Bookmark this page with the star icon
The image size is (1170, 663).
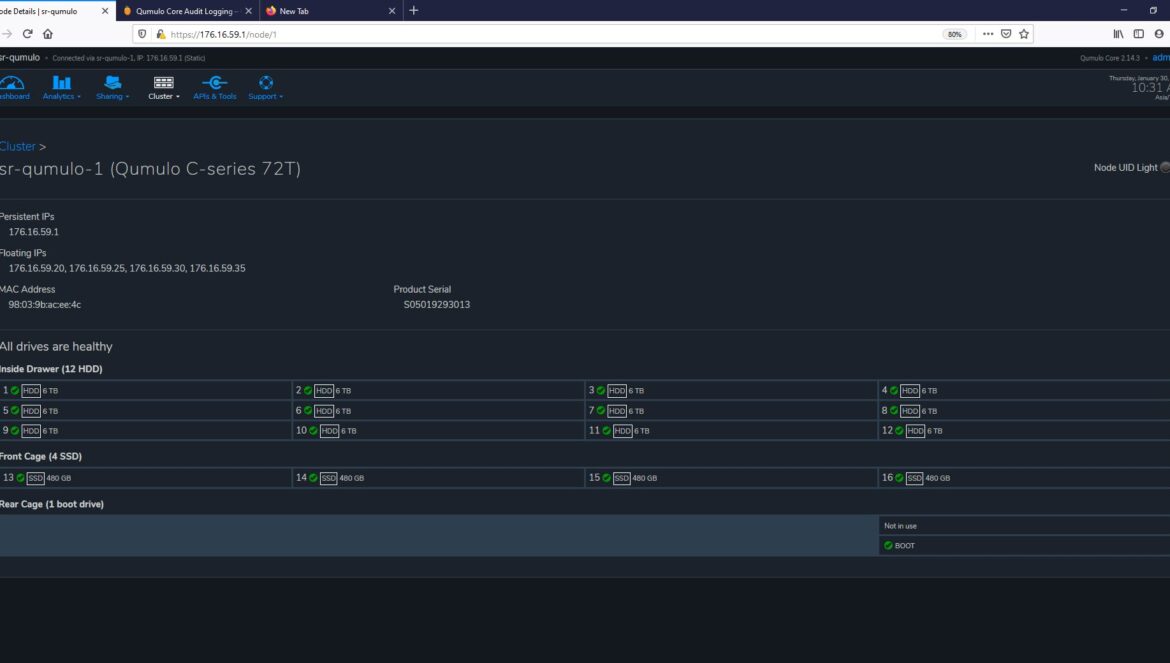click(x=1024, y=34)
